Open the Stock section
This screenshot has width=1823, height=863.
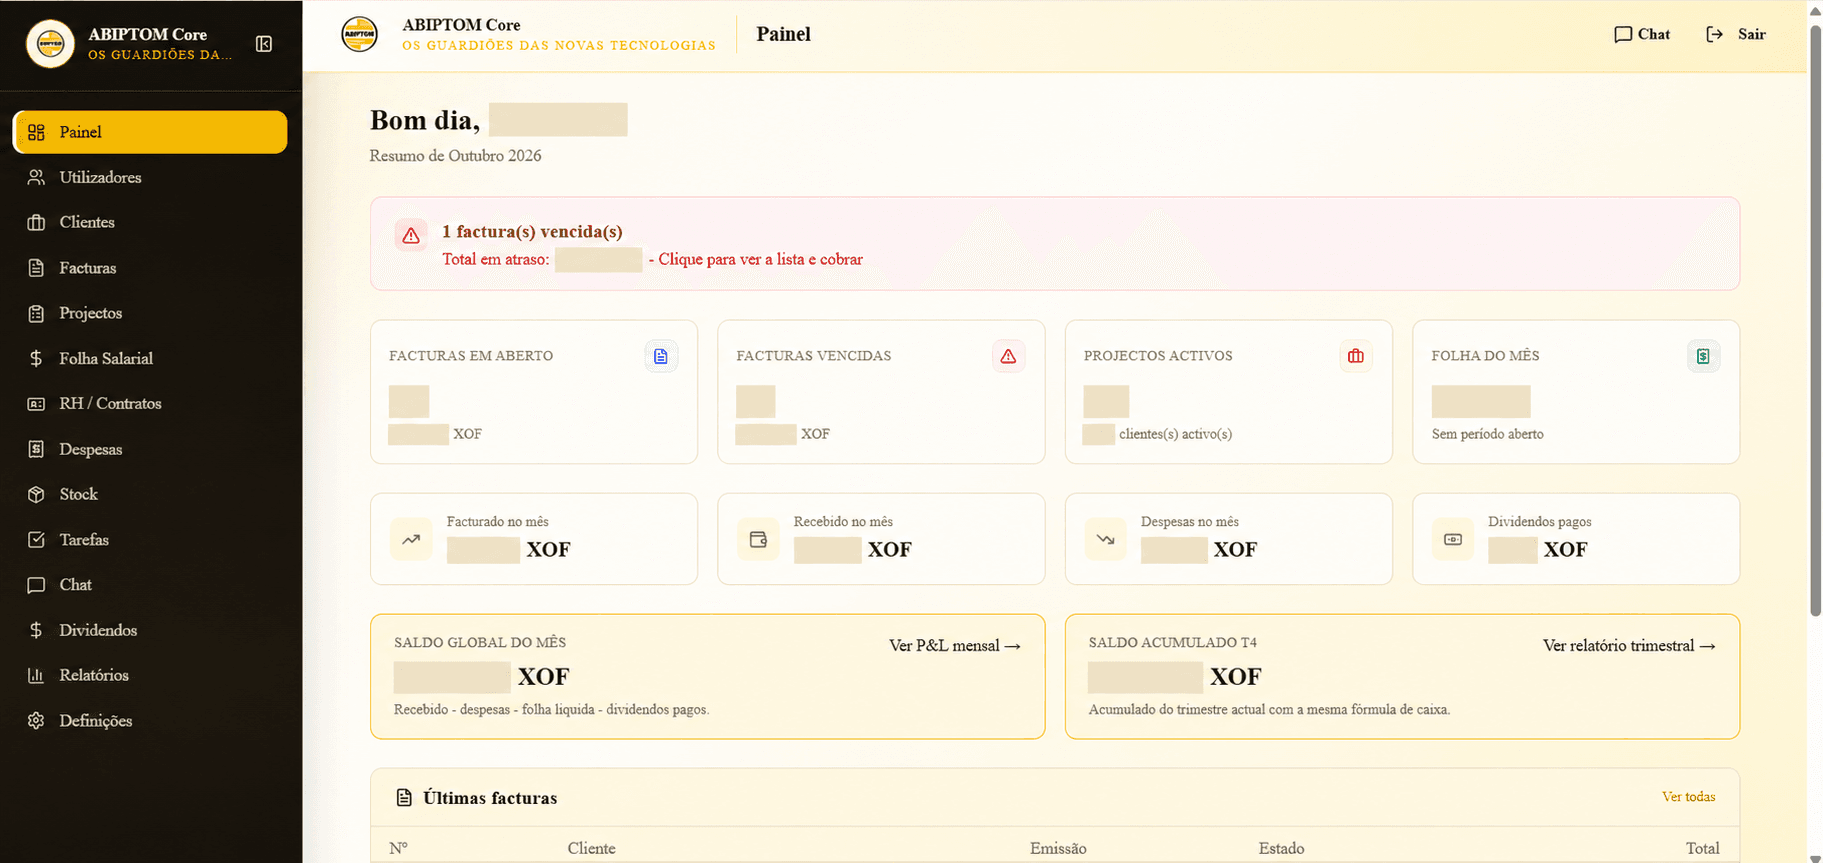point(150,494)
